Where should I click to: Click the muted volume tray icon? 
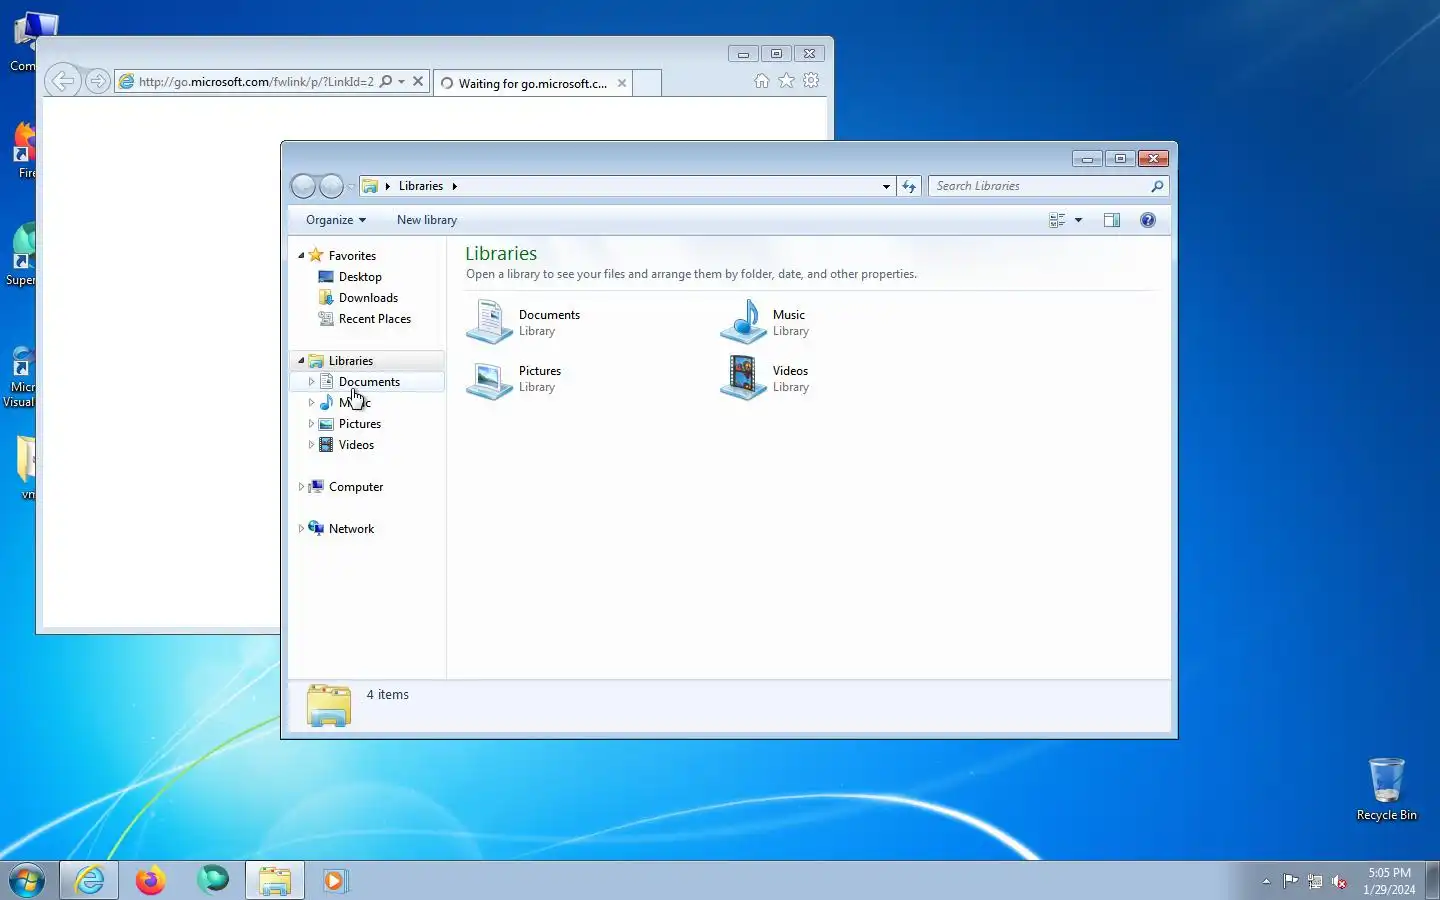(x=1339, y=881)
